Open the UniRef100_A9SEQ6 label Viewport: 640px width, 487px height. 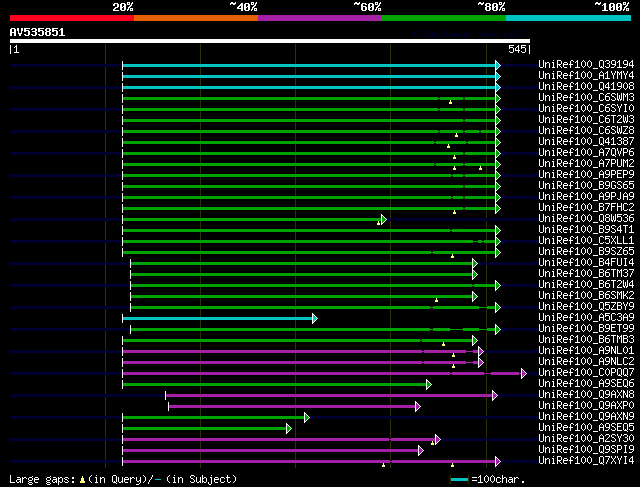point(586,384)
